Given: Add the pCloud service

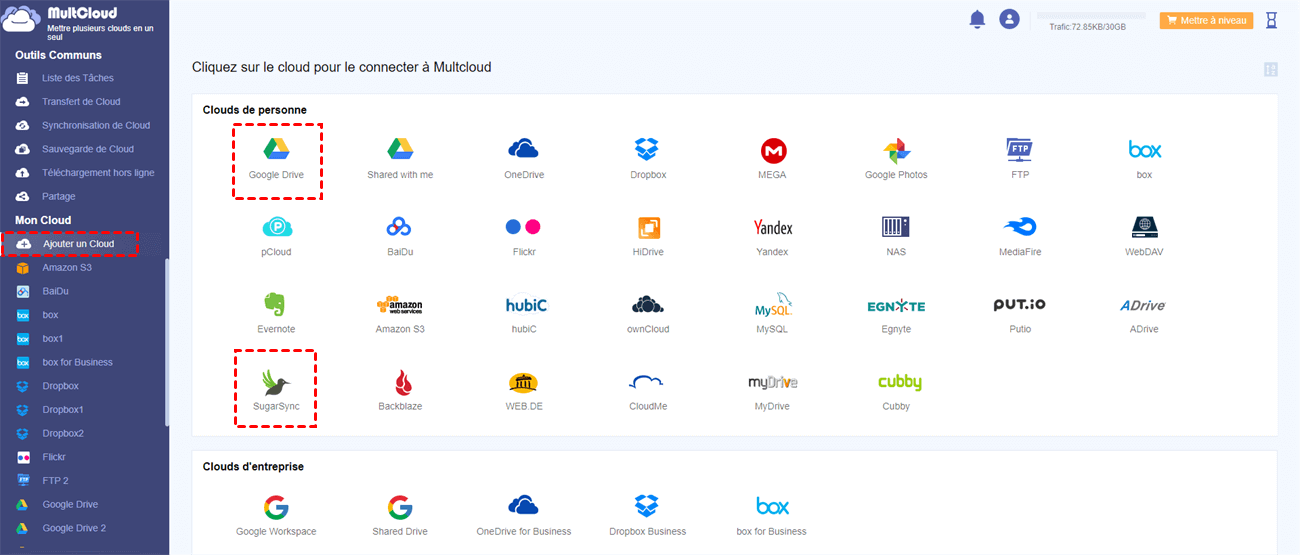Looking at the screenshot, I should pyautogui.click(x=276, y=228).
